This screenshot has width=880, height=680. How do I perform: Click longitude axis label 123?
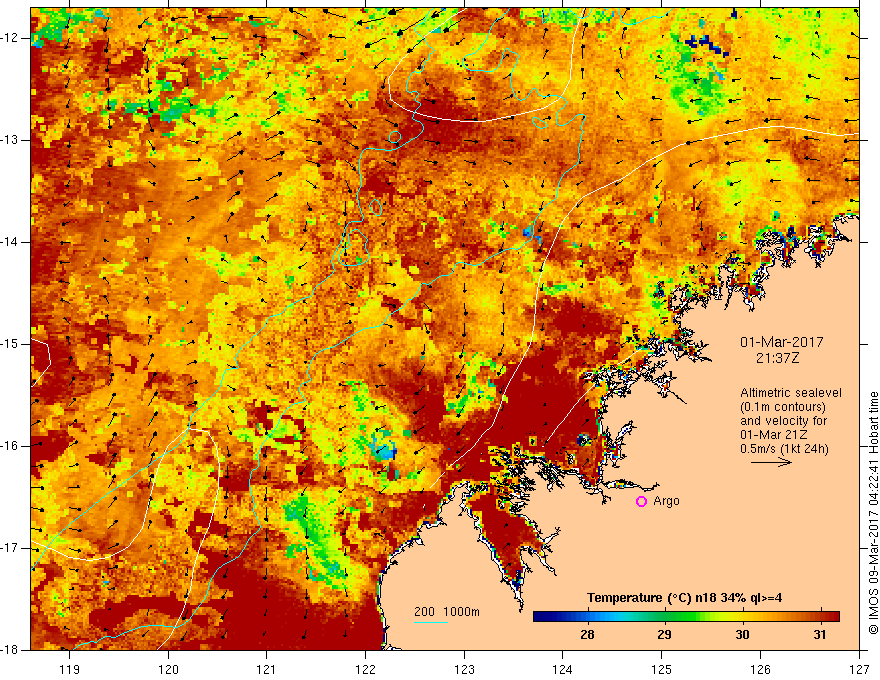464,669
